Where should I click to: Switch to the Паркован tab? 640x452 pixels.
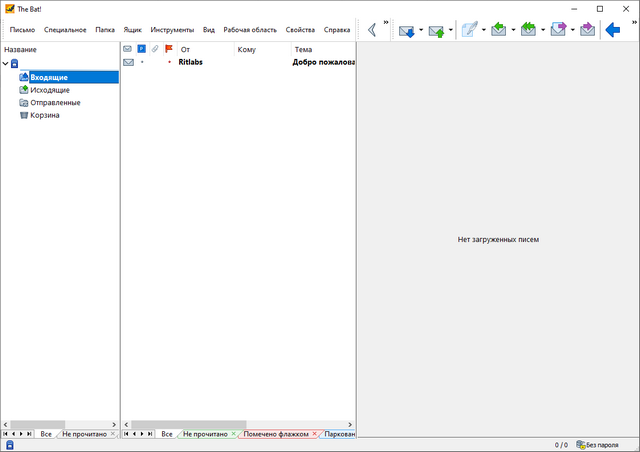[x=339, y=434]
